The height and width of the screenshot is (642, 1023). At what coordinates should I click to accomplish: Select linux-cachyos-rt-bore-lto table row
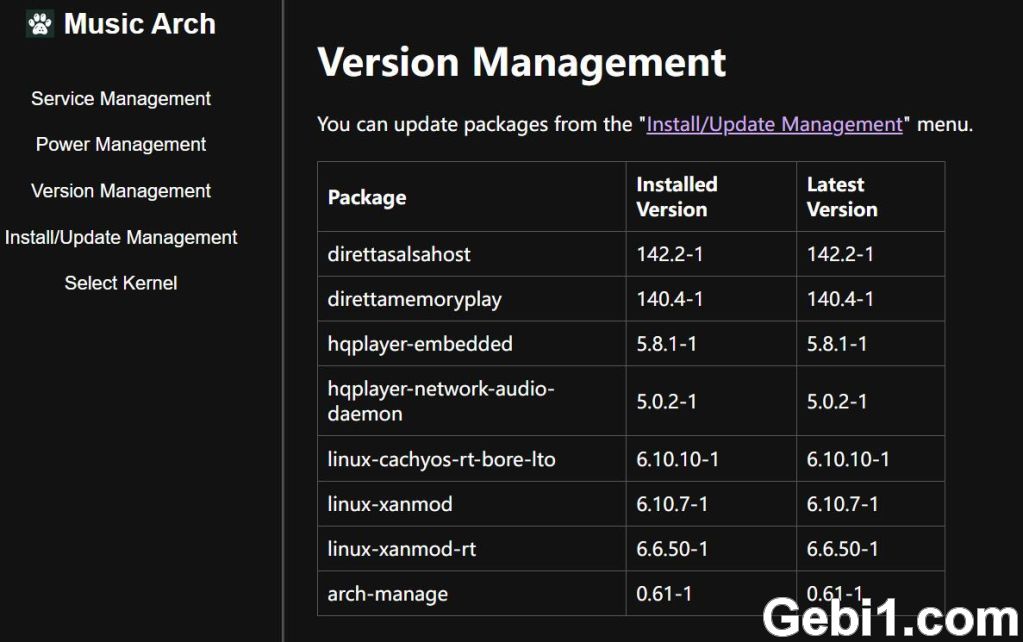pyautogui.click(x=631, y=459)
